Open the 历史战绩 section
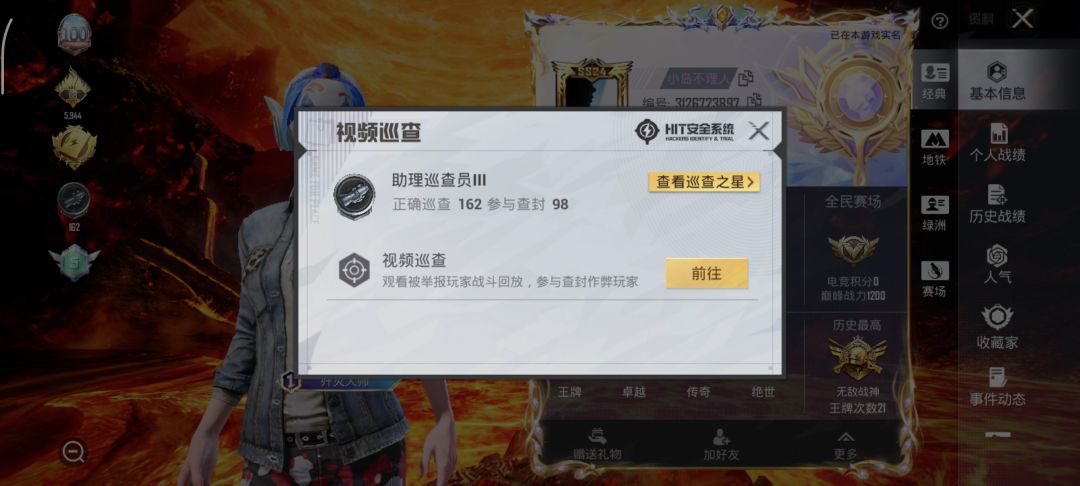 pyautogui.click(x=997, y=204)
